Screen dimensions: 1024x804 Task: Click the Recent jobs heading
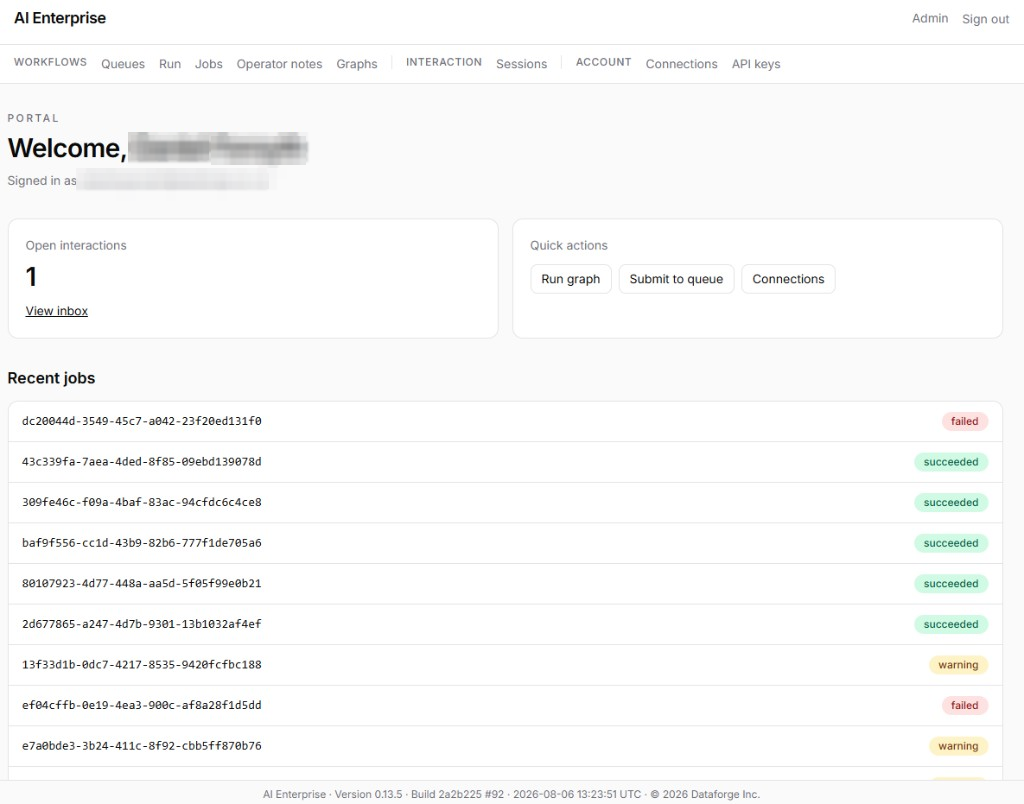(52, 378)
